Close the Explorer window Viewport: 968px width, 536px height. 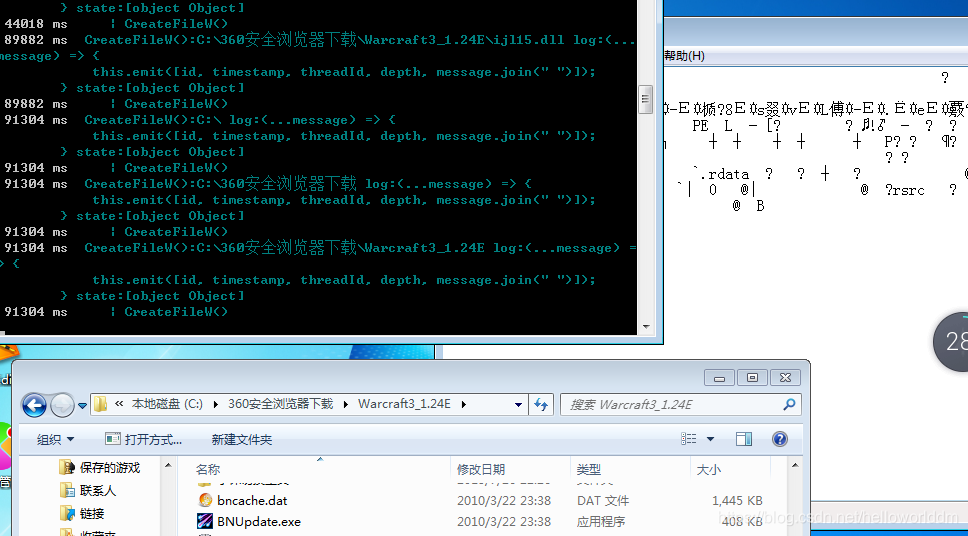click(x=785, y=377)
